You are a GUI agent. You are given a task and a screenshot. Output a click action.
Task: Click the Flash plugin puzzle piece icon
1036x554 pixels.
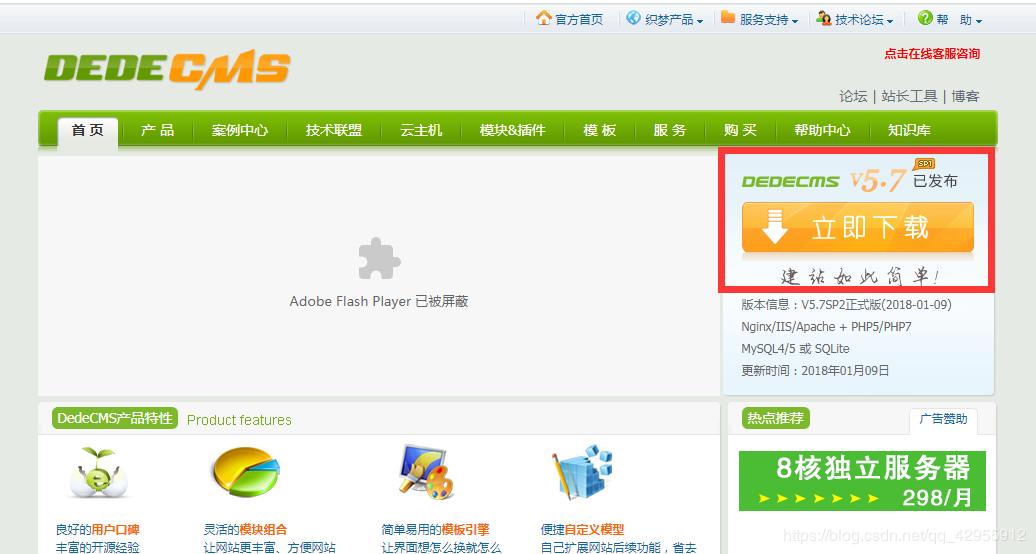click(x=379, y=258)
